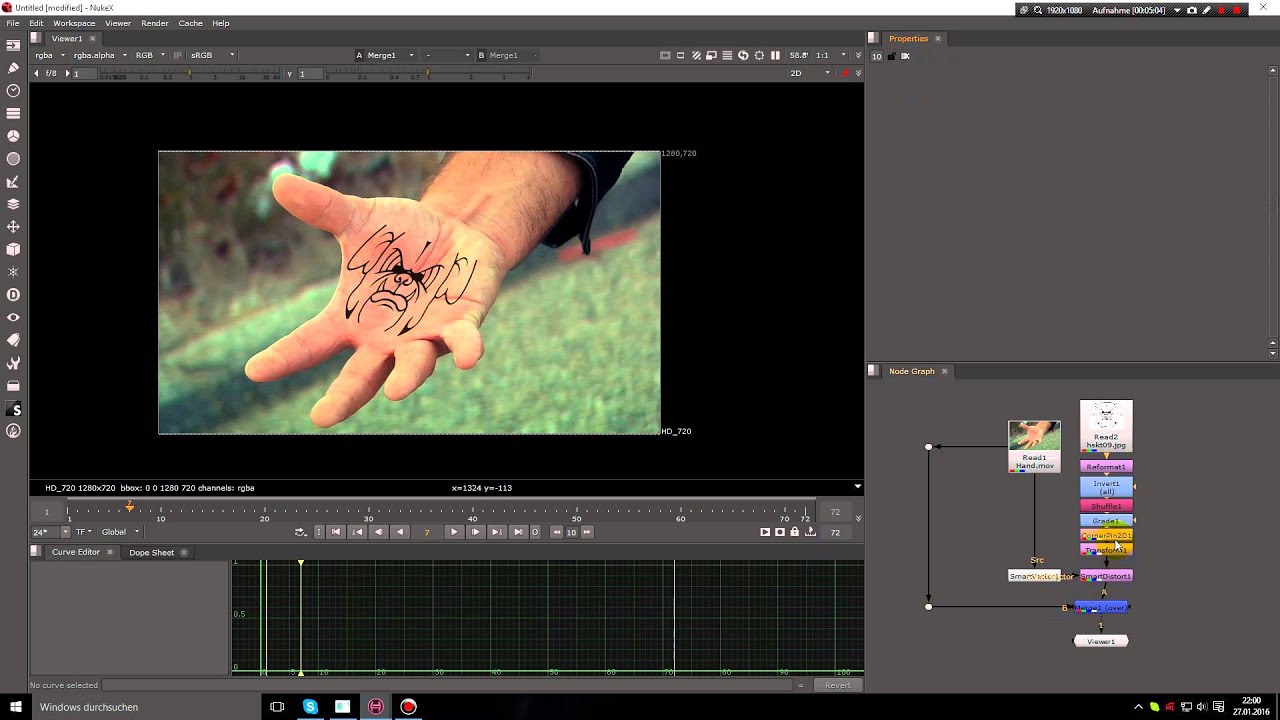This screenshot has width=1280, height=720.
Task: Select the 3D node icon (cube)
Action: [13, 249]
